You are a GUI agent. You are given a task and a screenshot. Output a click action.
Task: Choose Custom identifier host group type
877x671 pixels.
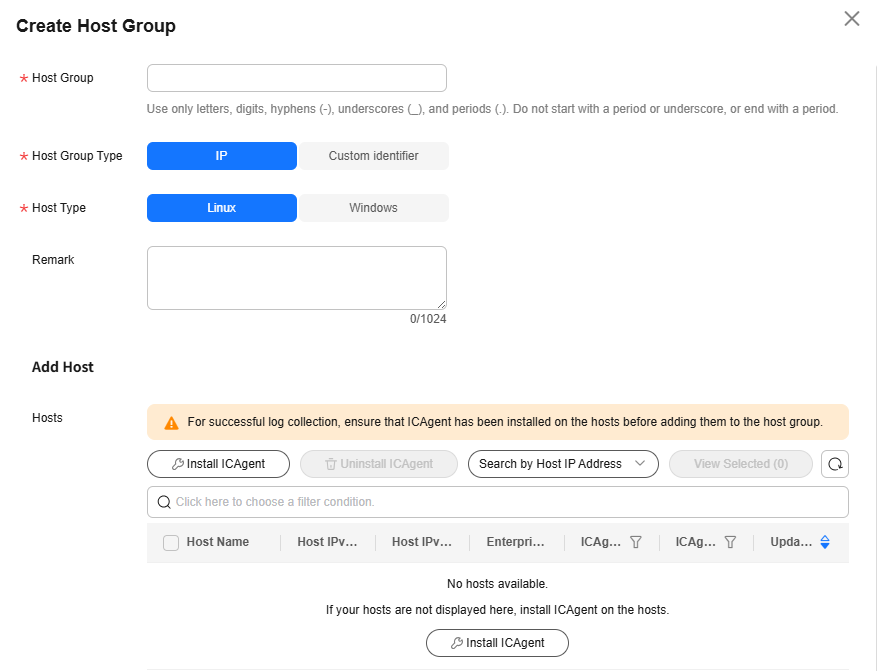coord(374,156)
